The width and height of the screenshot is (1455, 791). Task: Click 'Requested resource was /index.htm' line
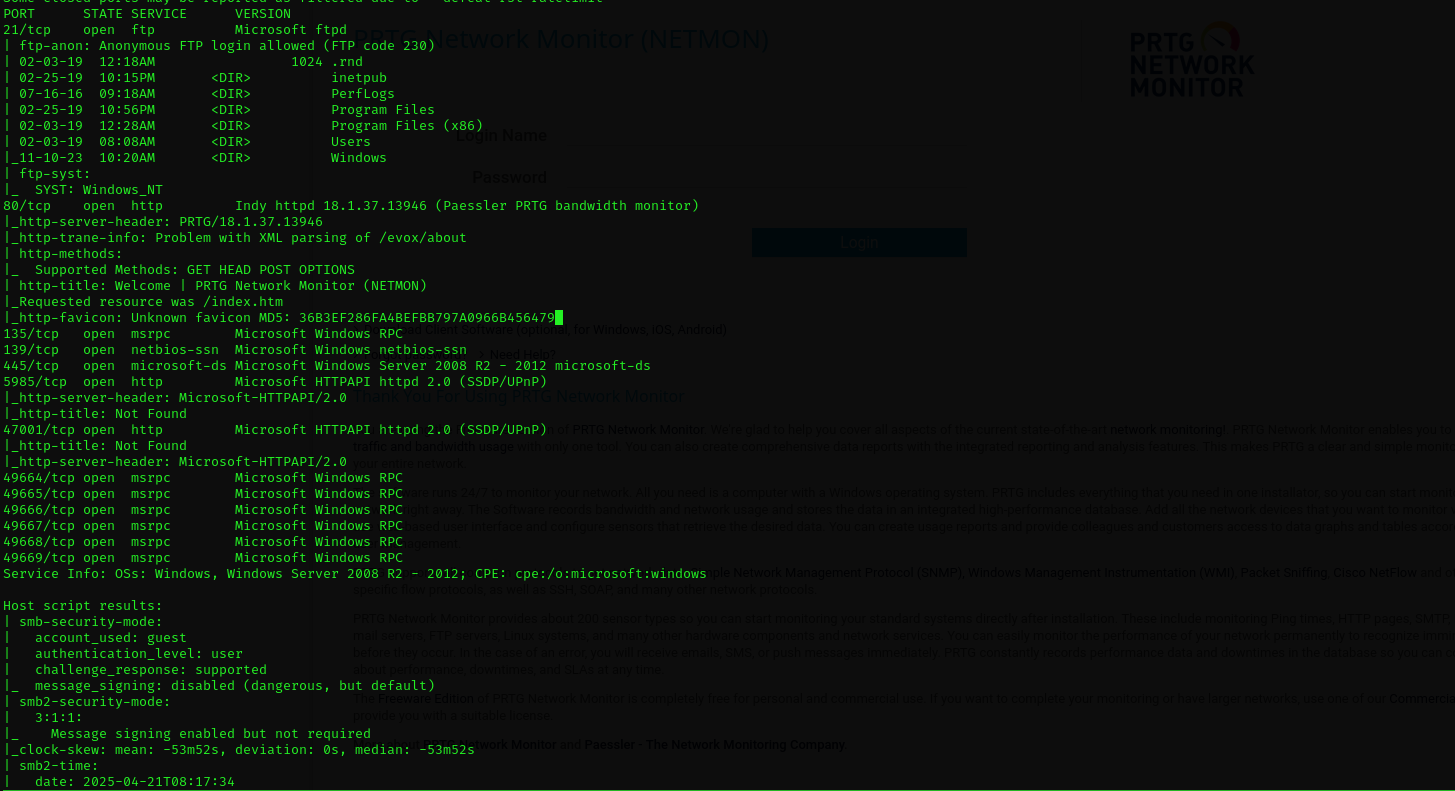[143, 302]
